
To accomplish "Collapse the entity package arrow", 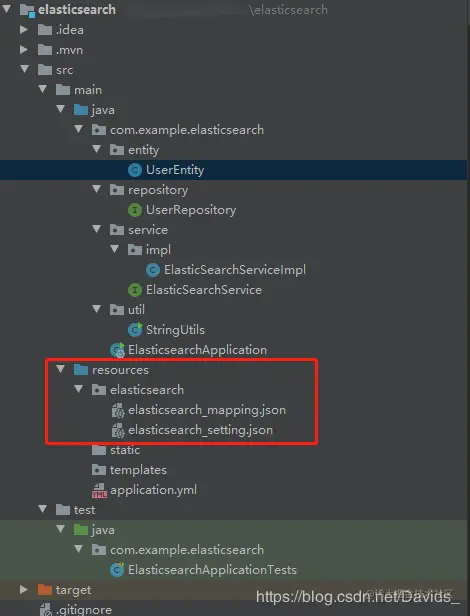I will click(x=97, y=148).
